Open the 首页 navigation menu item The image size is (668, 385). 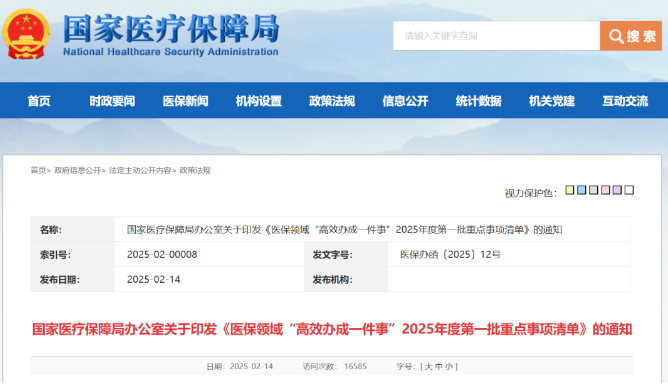(39, 101)
